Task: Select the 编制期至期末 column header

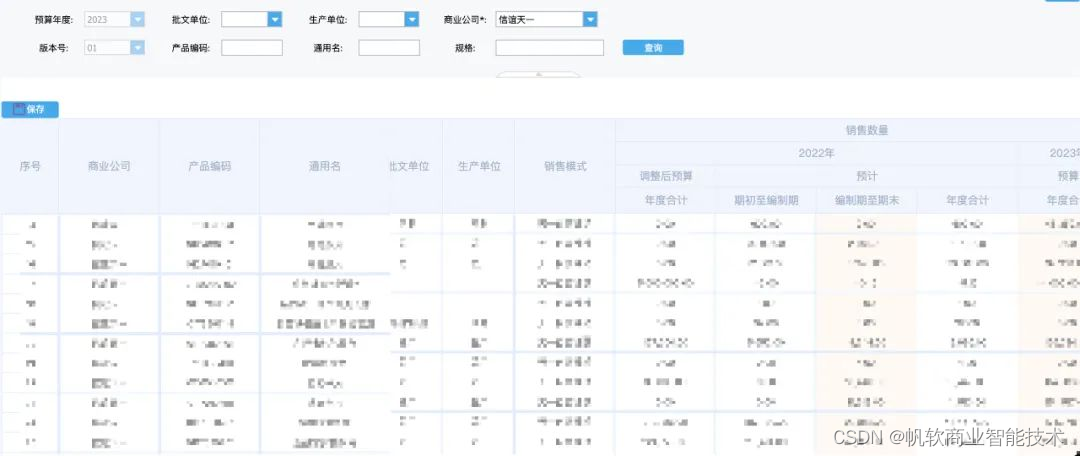Action: [x=866, y=200]
